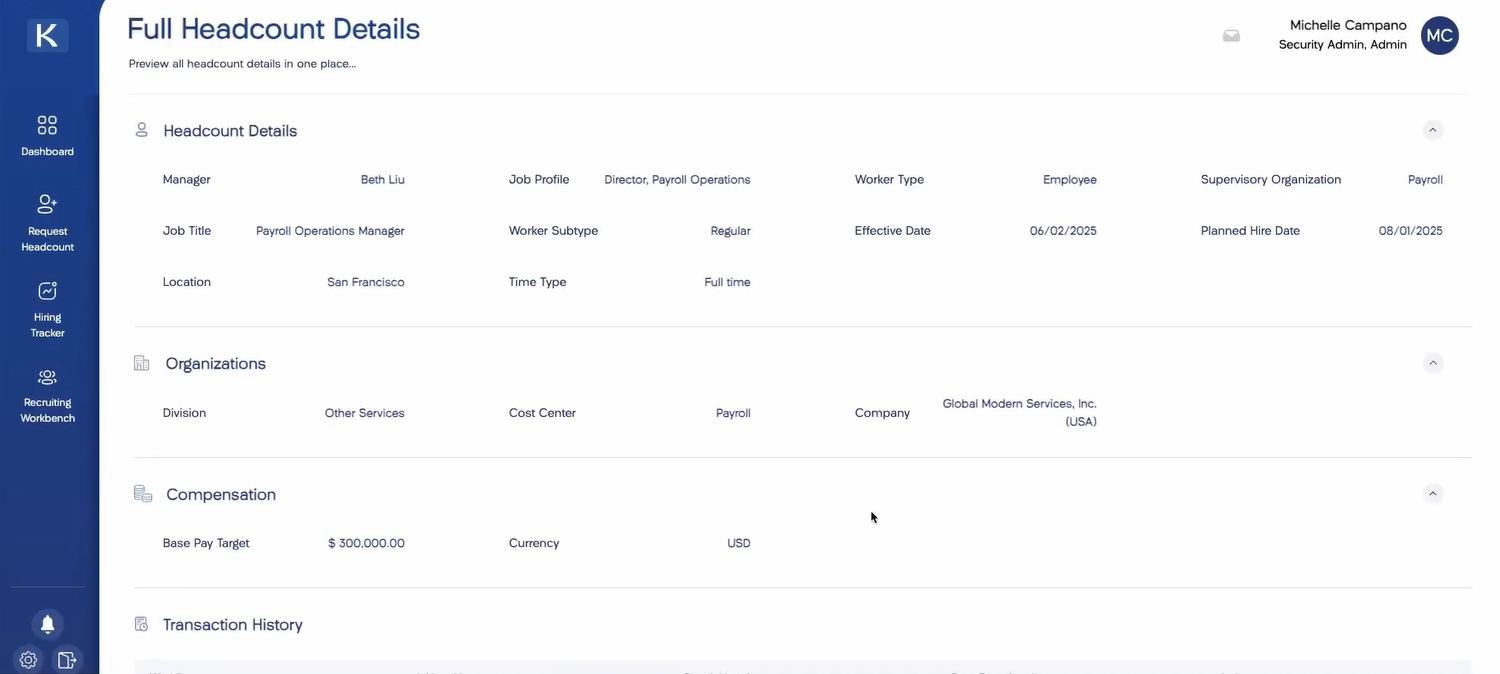Collapse the Headcount Details section
The width and height of the screenshot is (1500, 674).
pyautogui.click(x=1433, y=130)
